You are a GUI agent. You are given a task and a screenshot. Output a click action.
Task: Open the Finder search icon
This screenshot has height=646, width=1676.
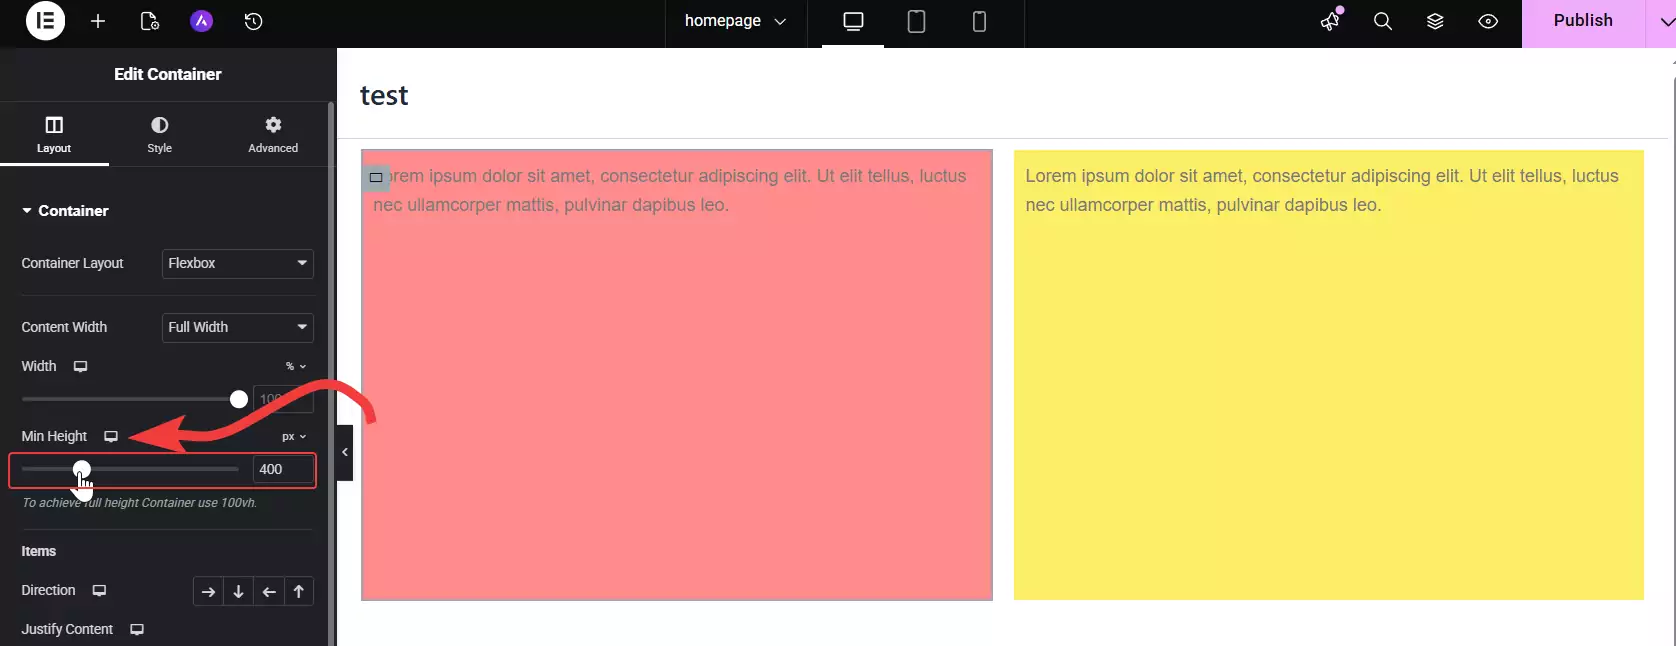tap(1383, 21)
